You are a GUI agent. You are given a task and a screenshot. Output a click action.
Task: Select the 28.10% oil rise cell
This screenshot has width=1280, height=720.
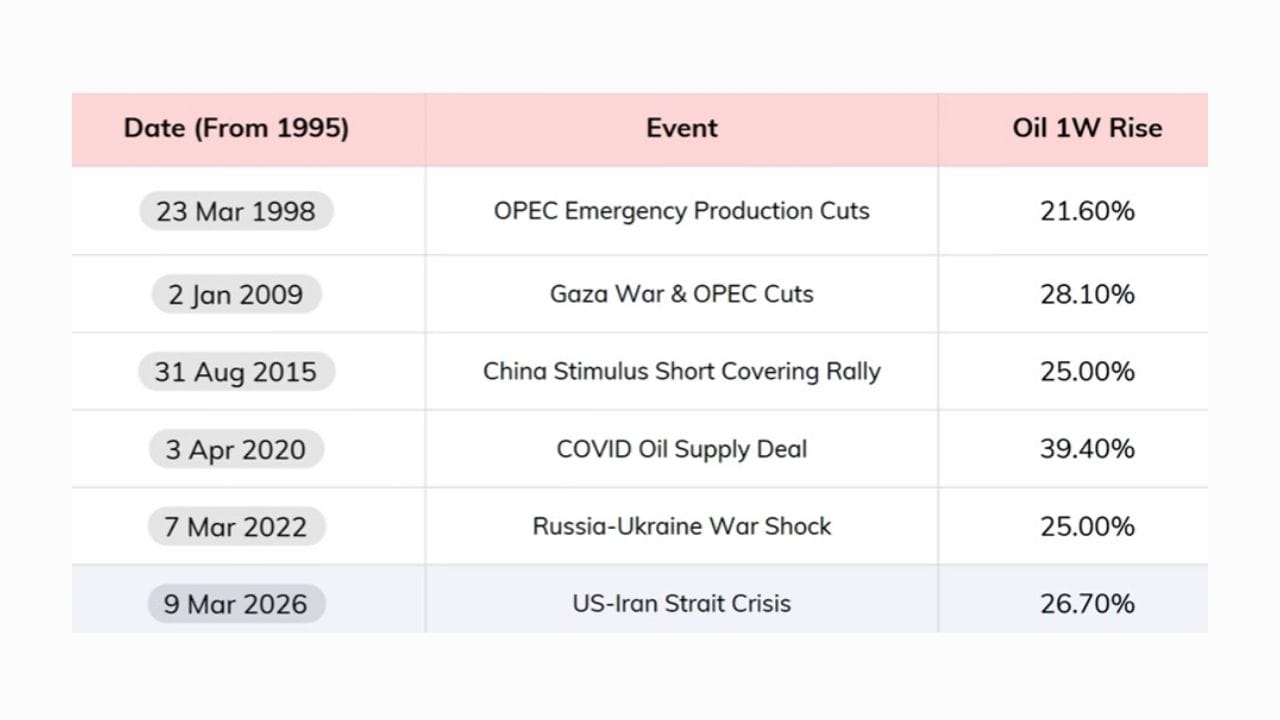tap(1087, 294)
